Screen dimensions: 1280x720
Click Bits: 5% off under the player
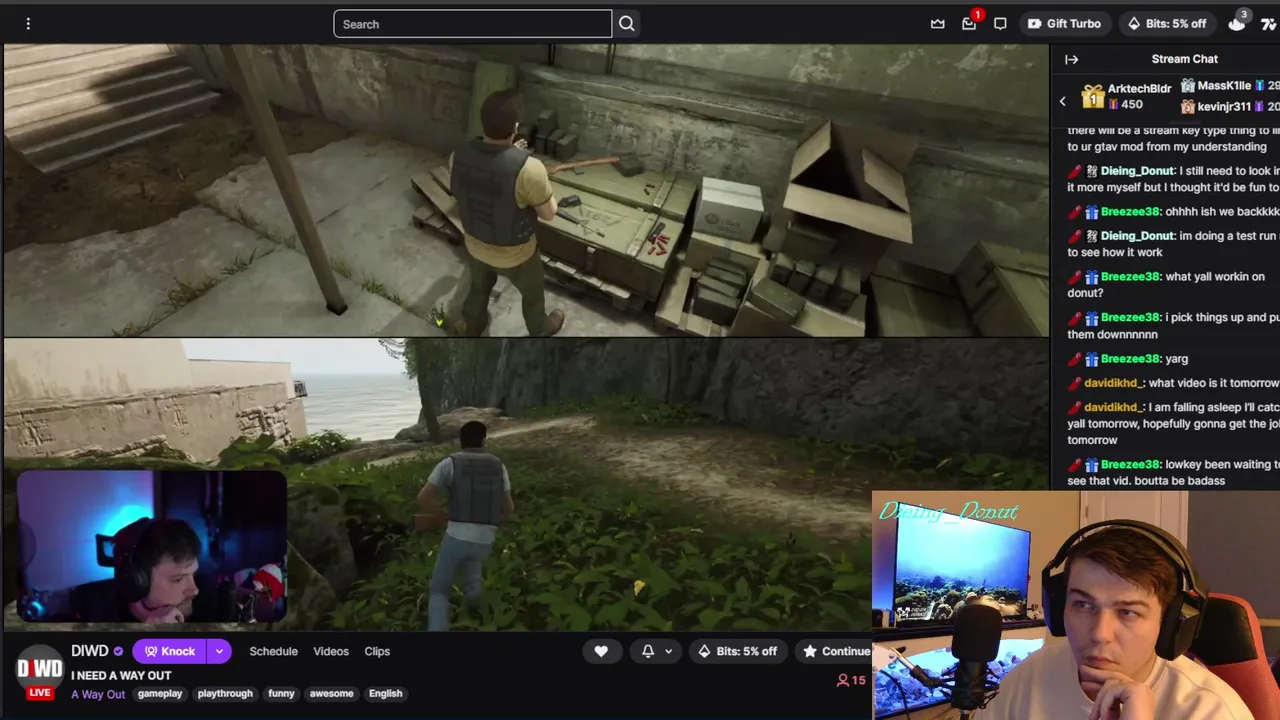[737, 651]
